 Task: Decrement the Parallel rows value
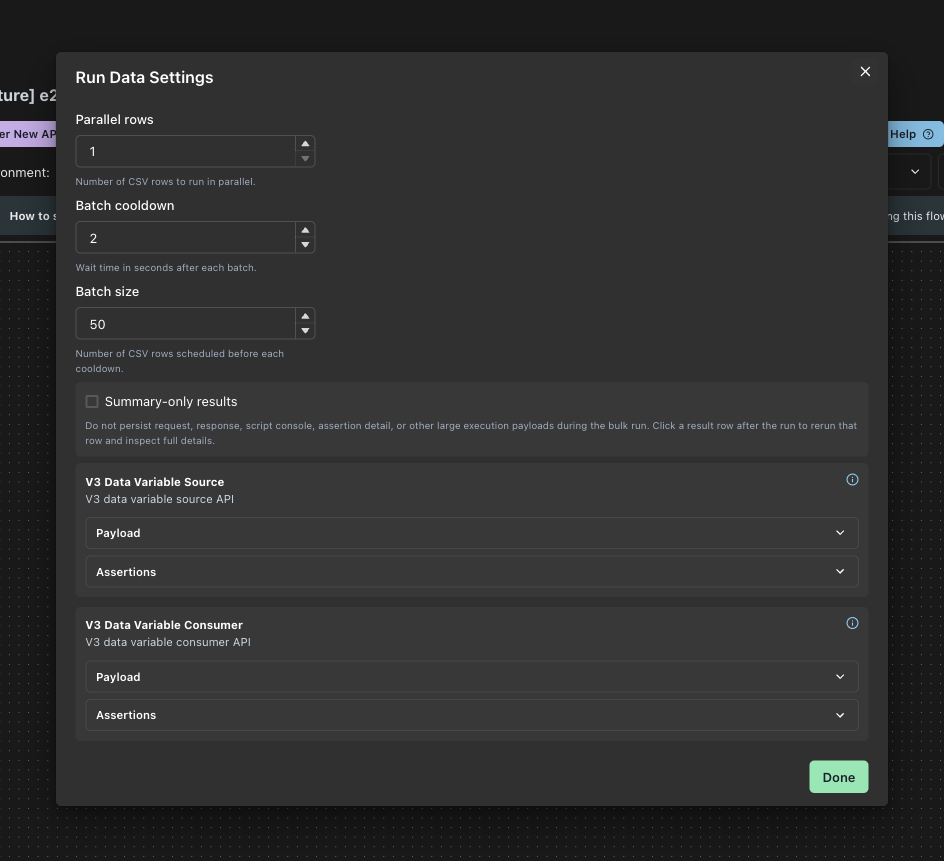click(x=305, y=158)
